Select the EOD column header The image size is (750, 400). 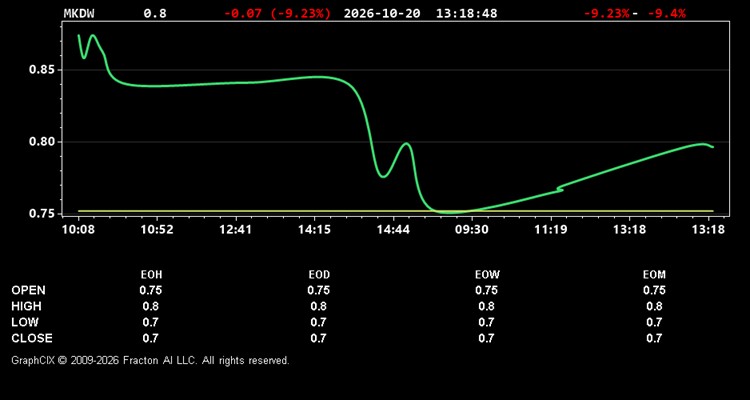319,275
